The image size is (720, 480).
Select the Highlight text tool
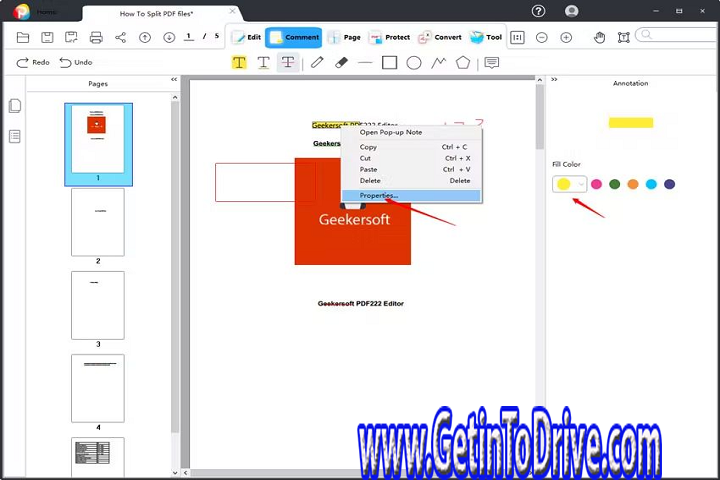click(239, 62)
